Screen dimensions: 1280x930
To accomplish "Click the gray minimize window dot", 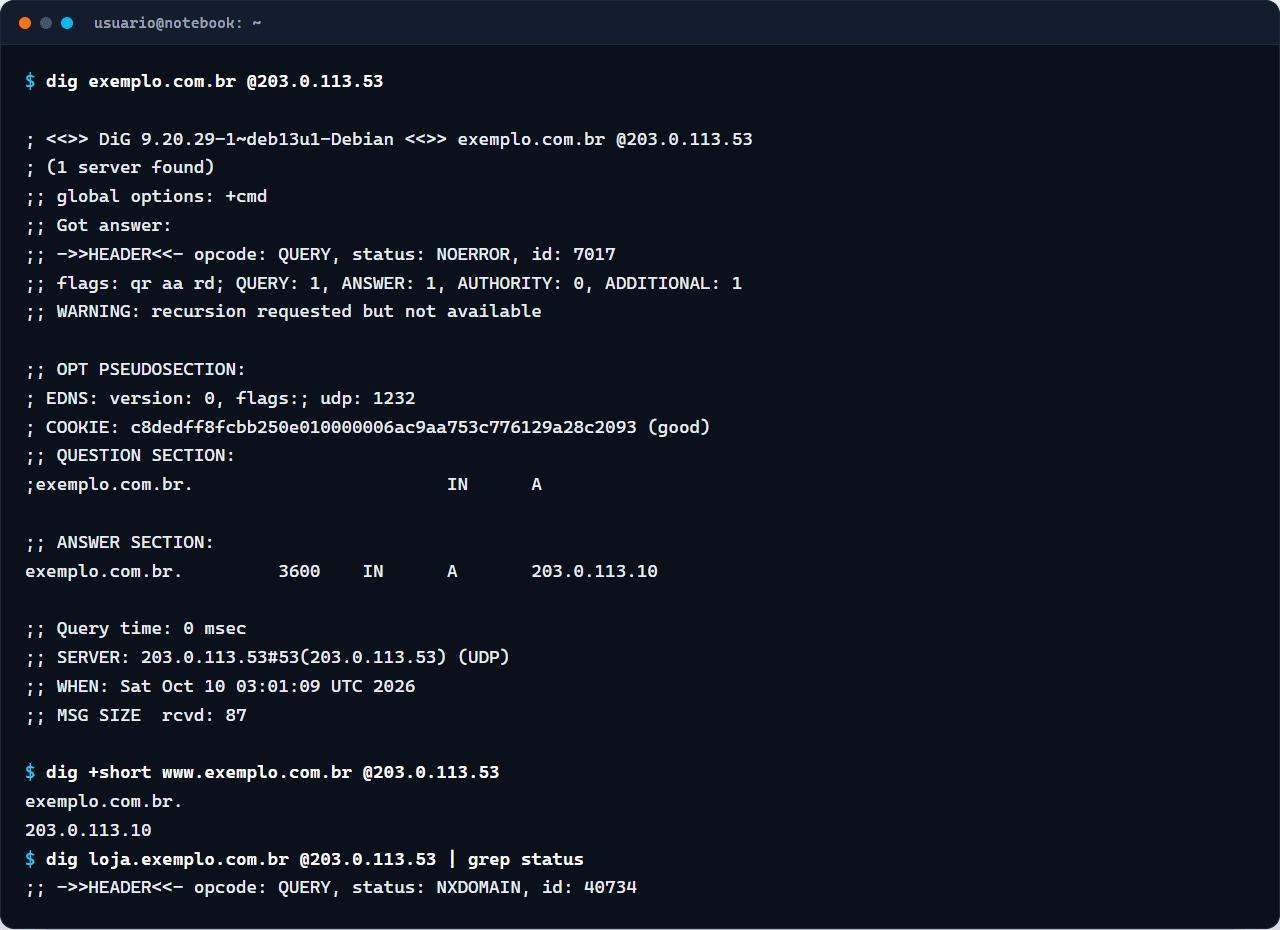I will click(46, 23).
